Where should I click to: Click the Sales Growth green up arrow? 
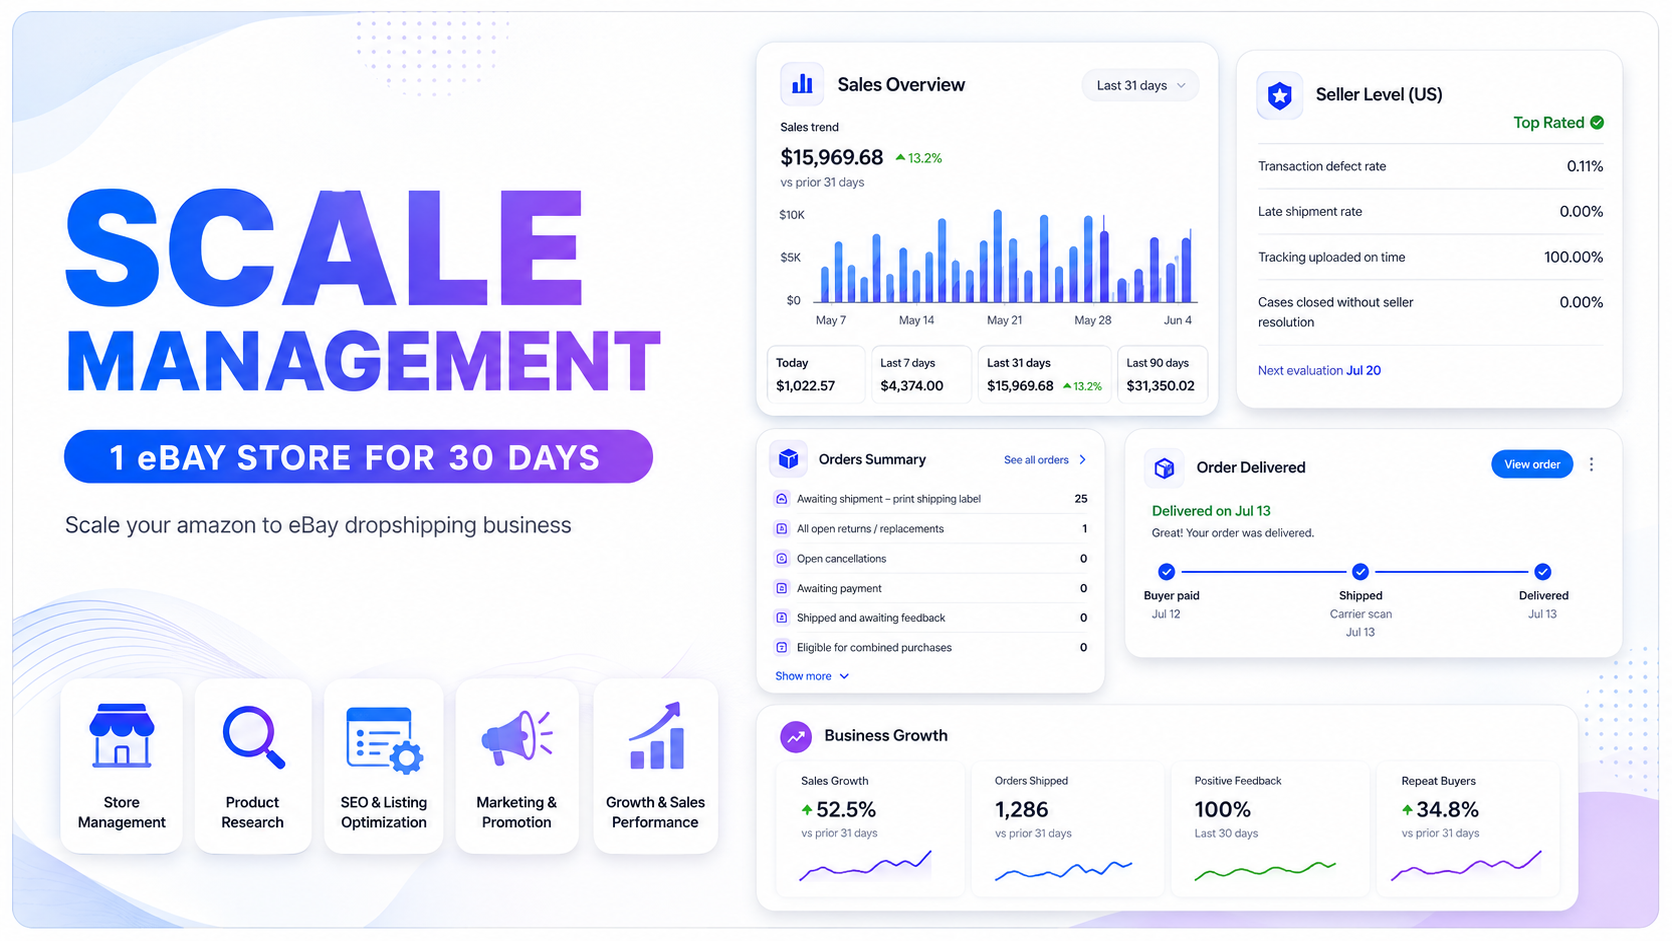pos(807,810)
